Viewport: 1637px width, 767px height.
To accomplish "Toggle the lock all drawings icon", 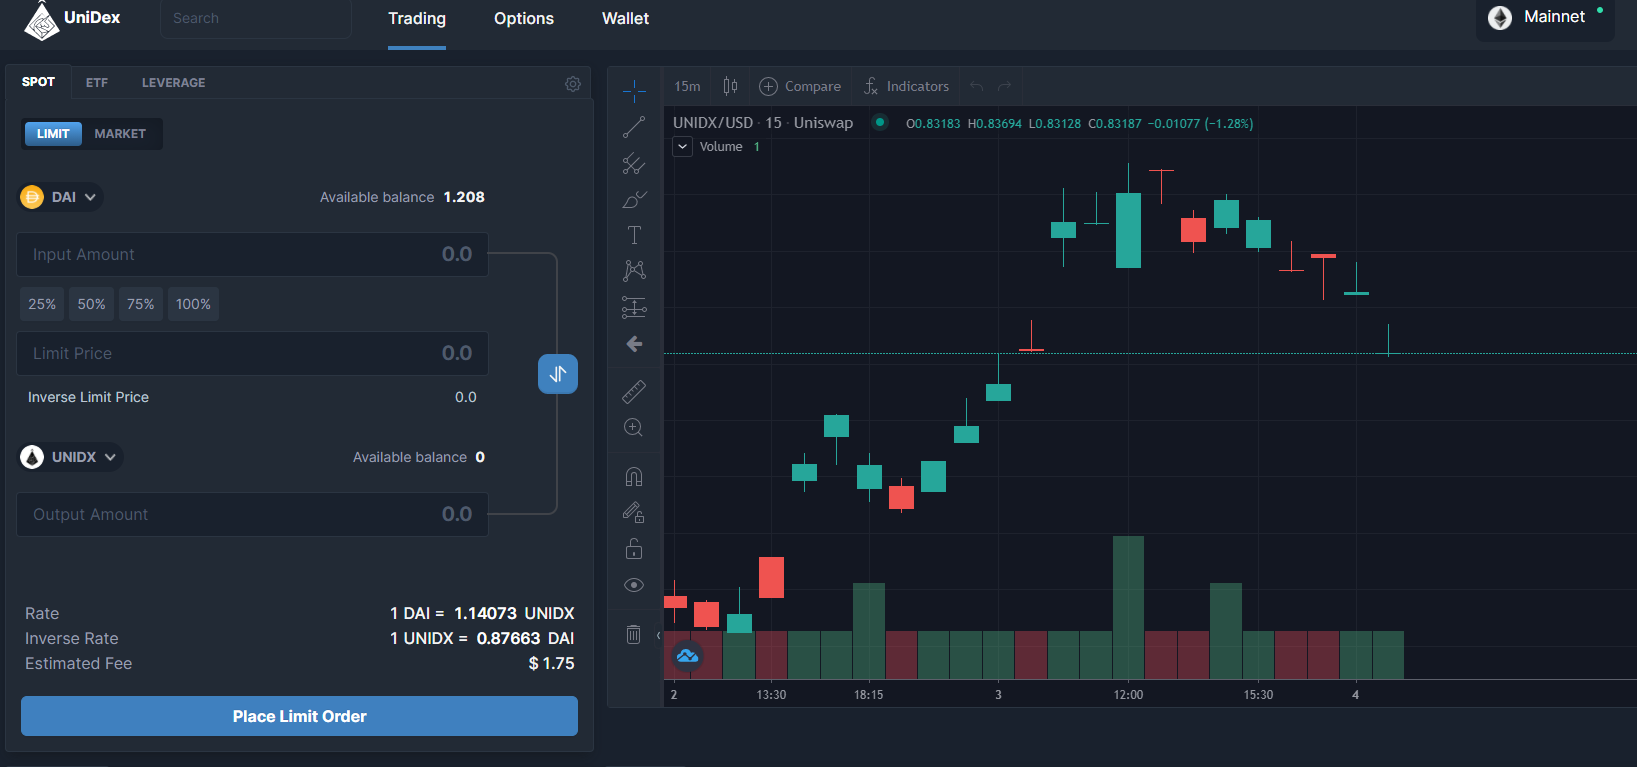I will (x=634, y=548).
